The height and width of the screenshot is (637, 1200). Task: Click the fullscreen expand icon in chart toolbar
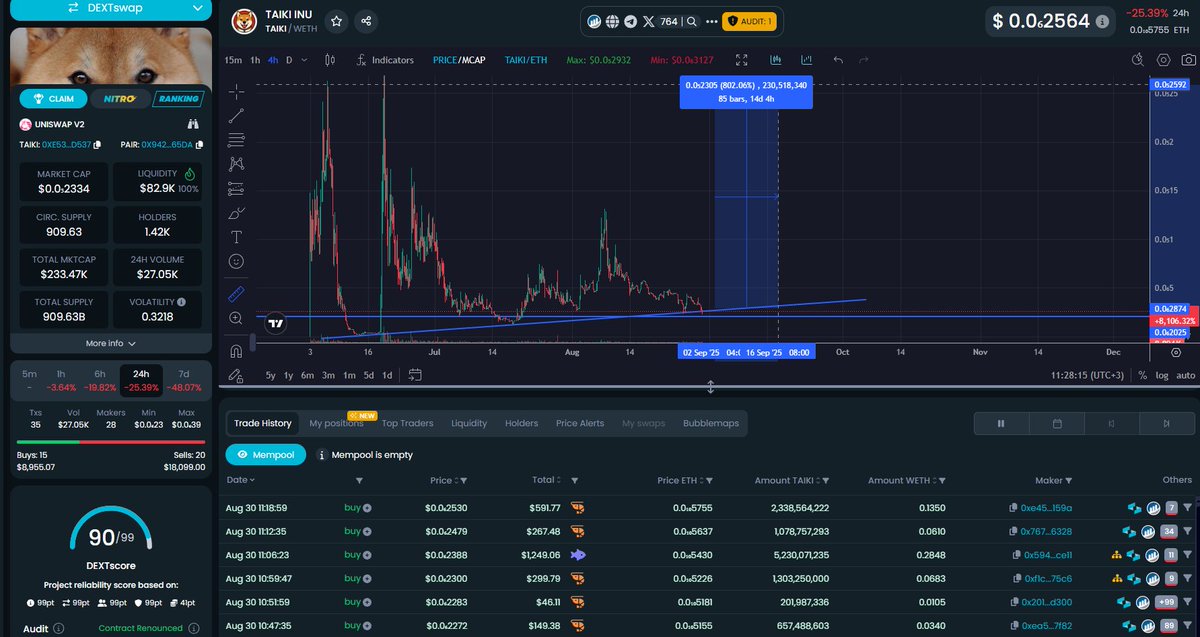click(741, 60)
